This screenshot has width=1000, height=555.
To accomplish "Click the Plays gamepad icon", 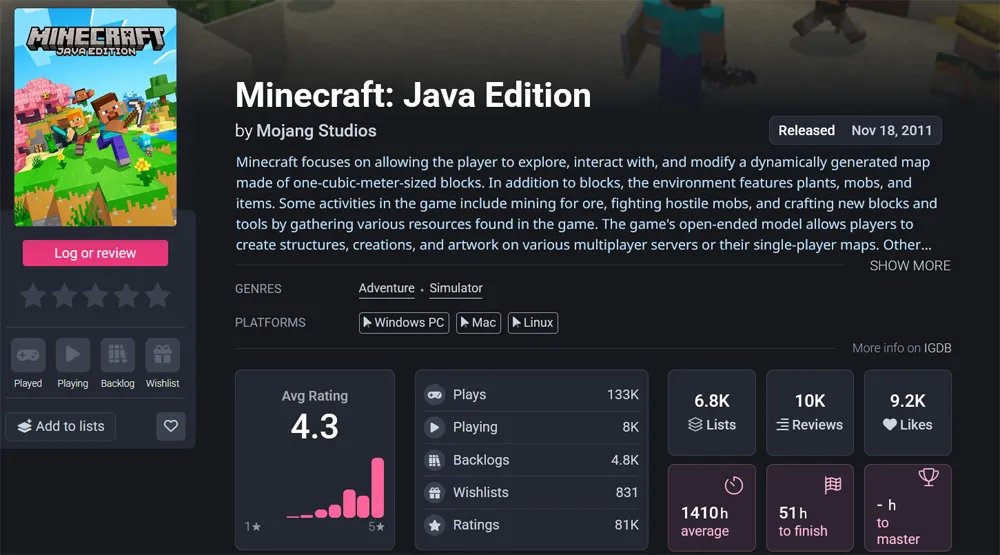I will tap(435, 395).
